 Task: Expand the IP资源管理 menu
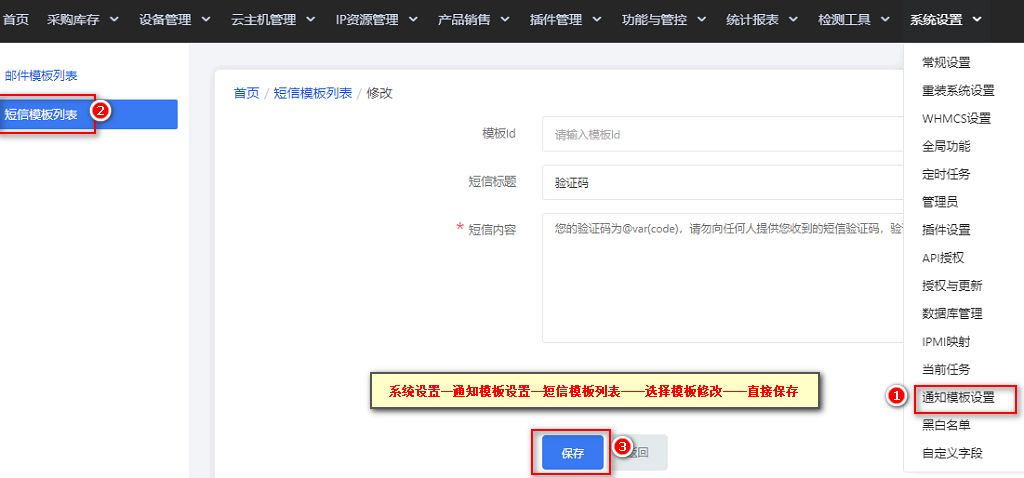pyautogui.click(x=376, y=20)
